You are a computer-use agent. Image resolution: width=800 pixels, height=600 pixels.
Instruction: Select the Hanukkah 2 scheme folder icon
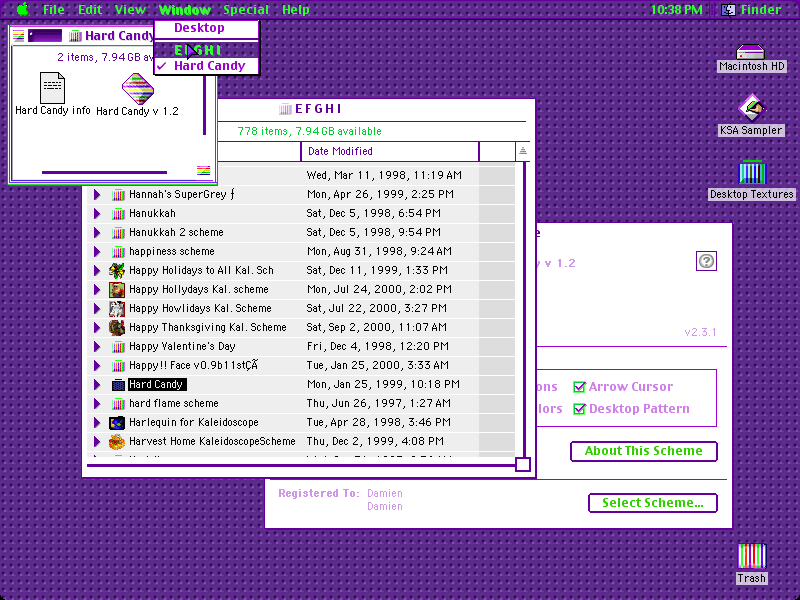pyautogui.click(x=118, y=233)
